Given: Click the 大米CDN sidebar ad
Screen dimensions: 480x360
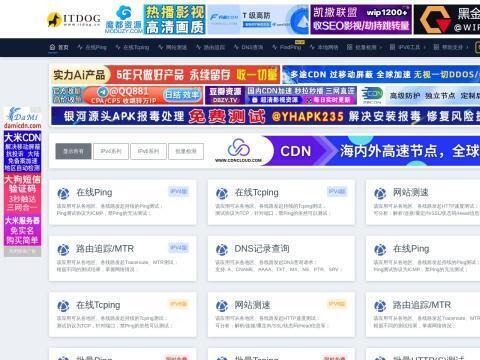Looking at the screenshot, I should [22, 152].
